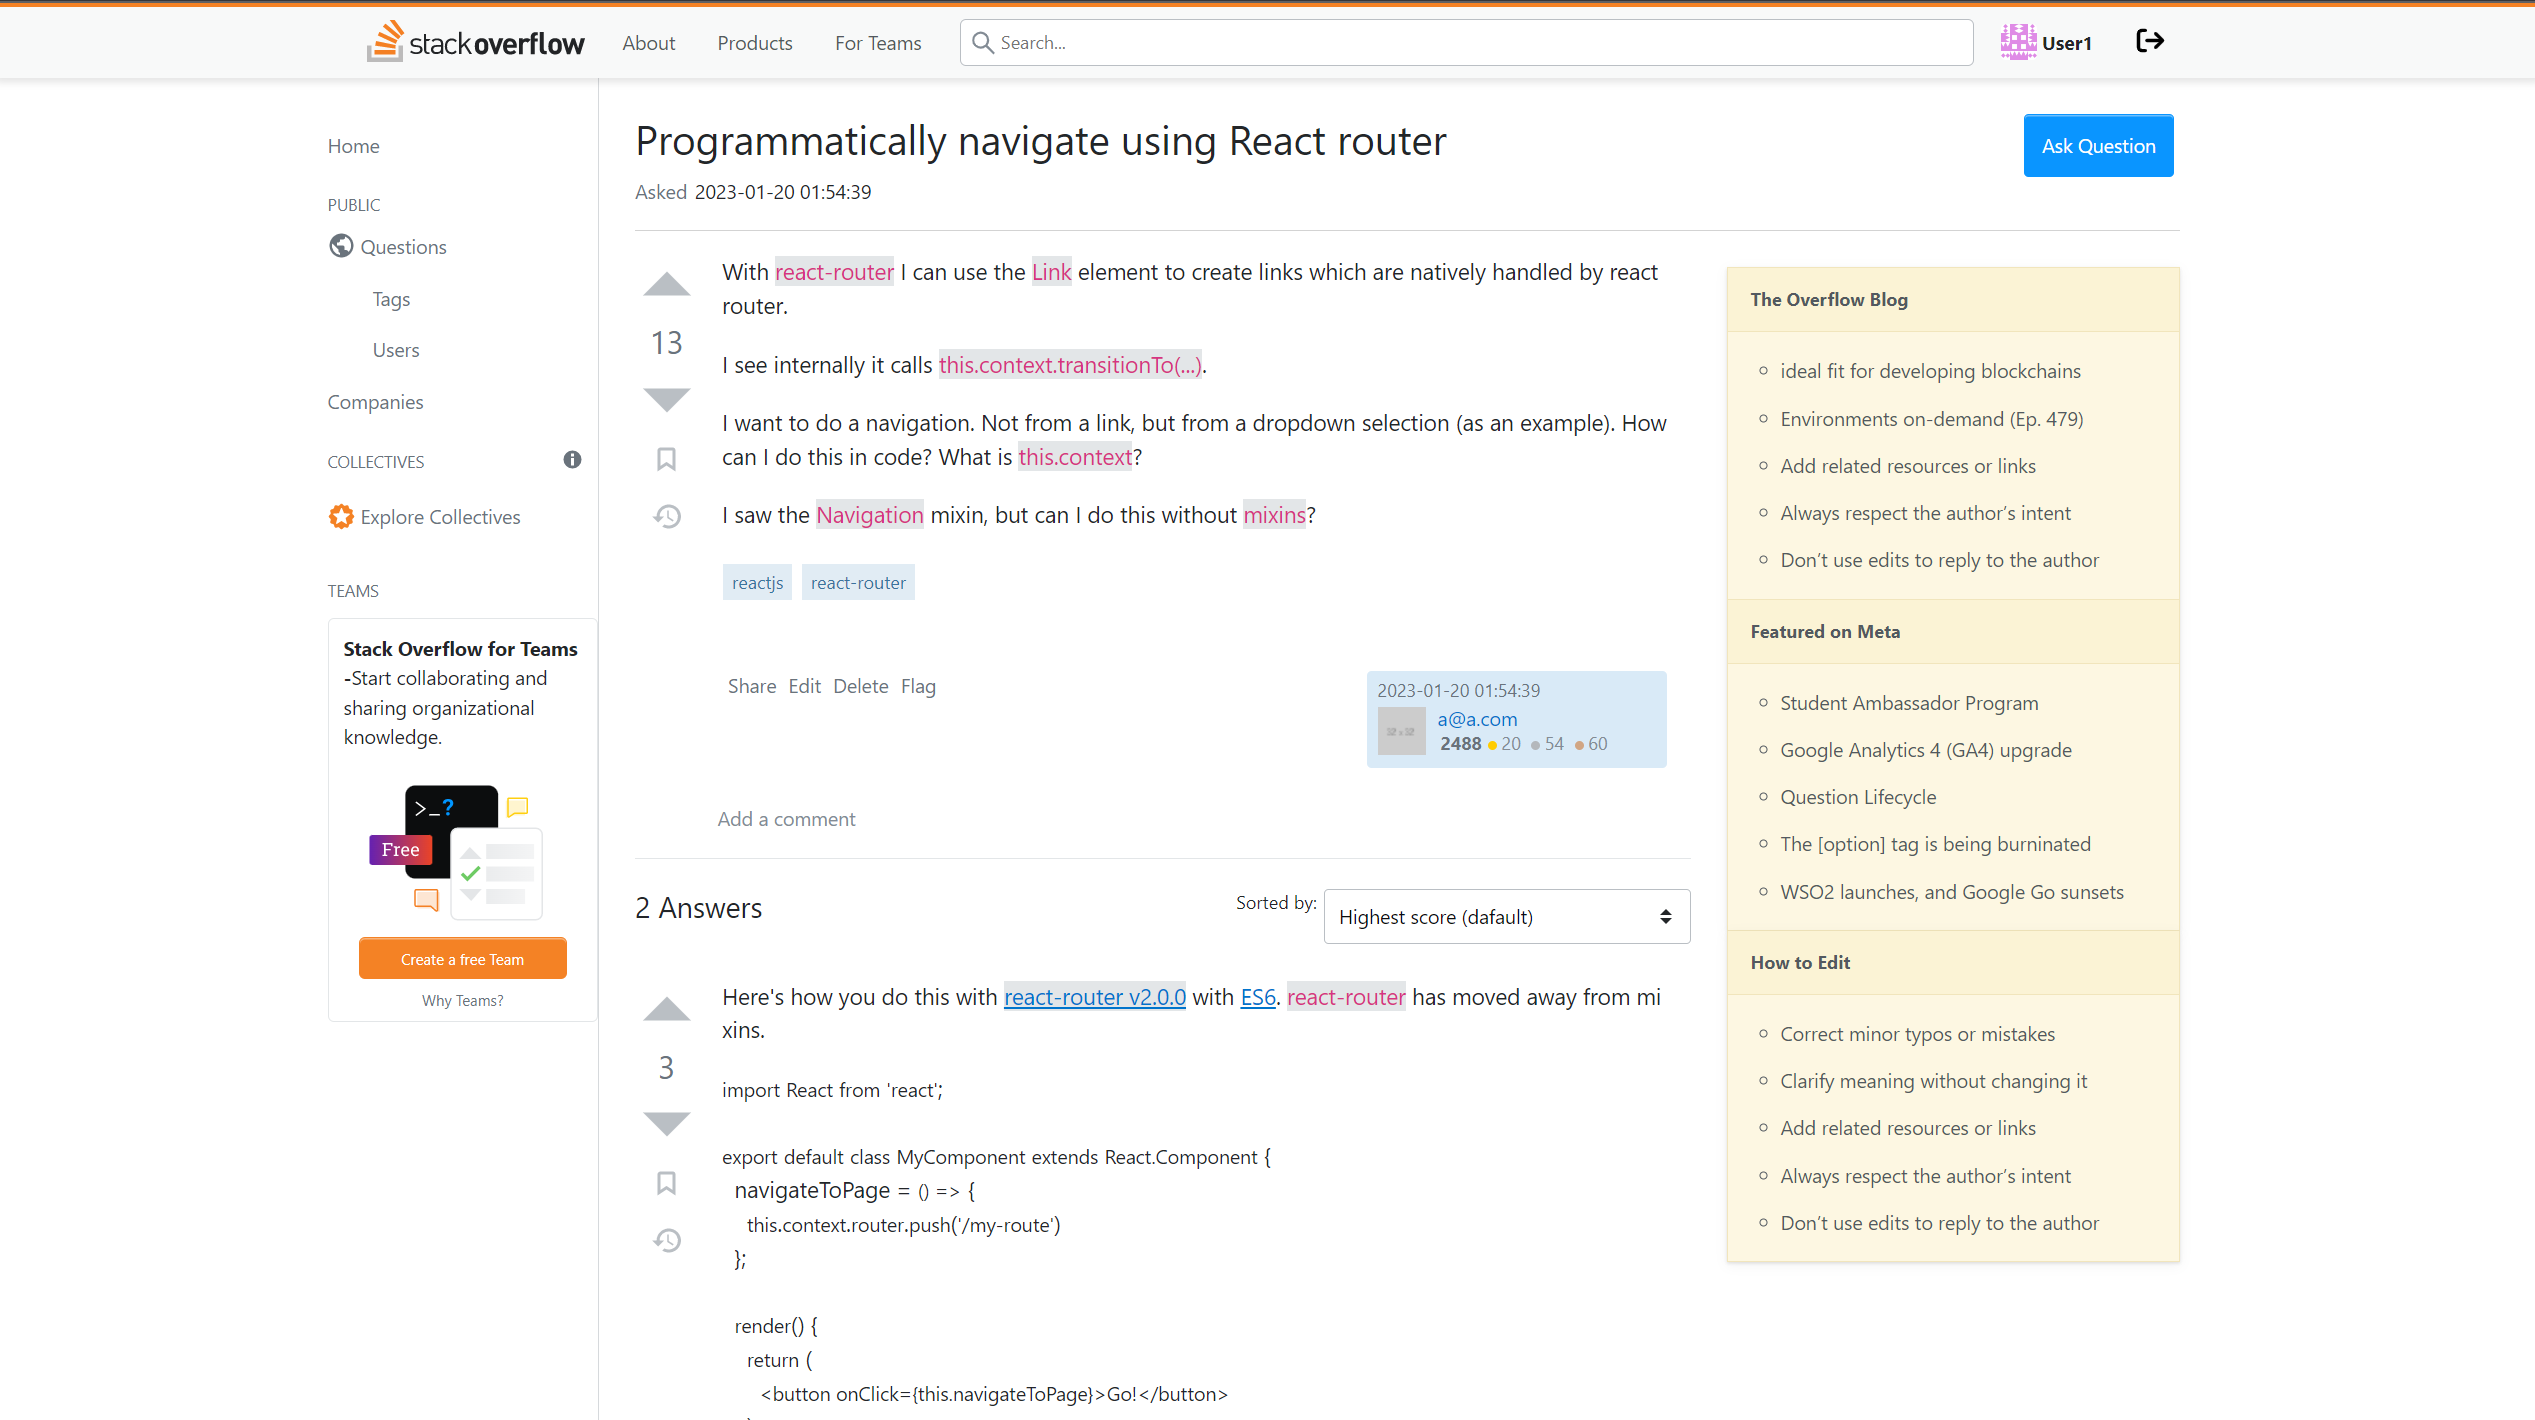
Task: Click the Stack Overflow logo
Action: click(475, 41)
